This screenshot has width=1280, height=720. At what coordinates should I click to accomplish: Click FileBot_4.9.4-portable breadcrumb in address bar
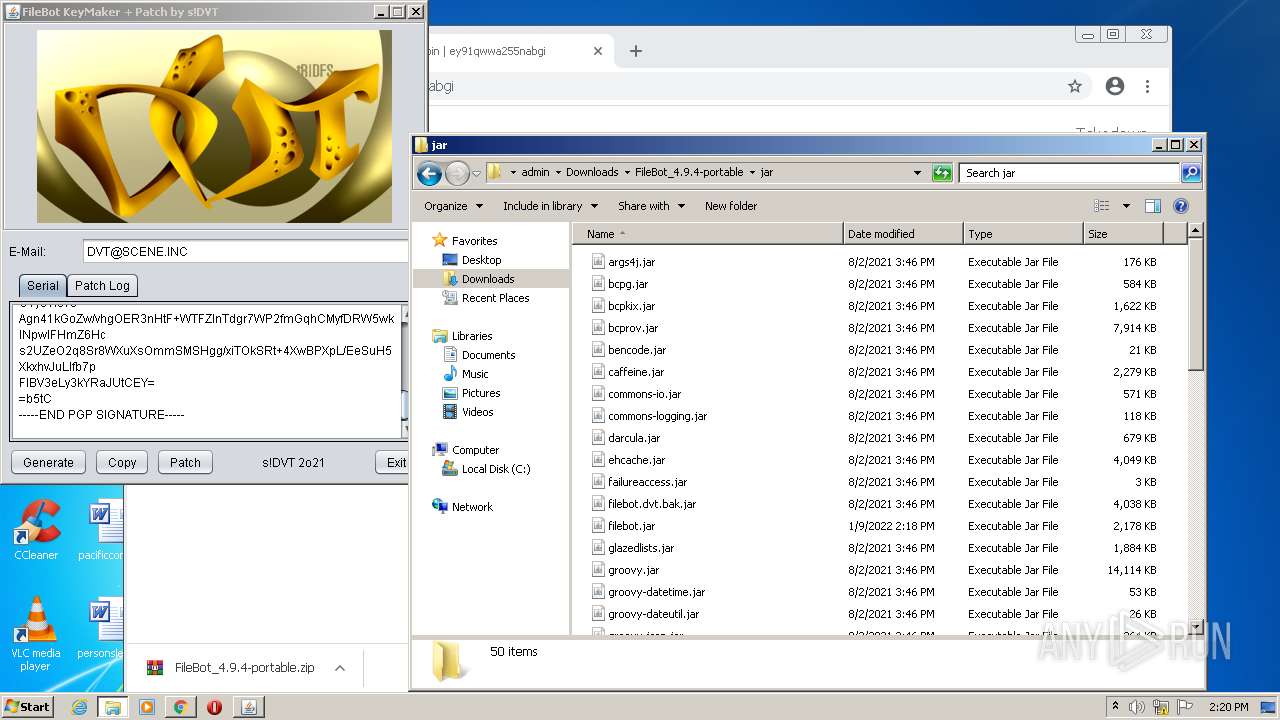coord(689,172)
